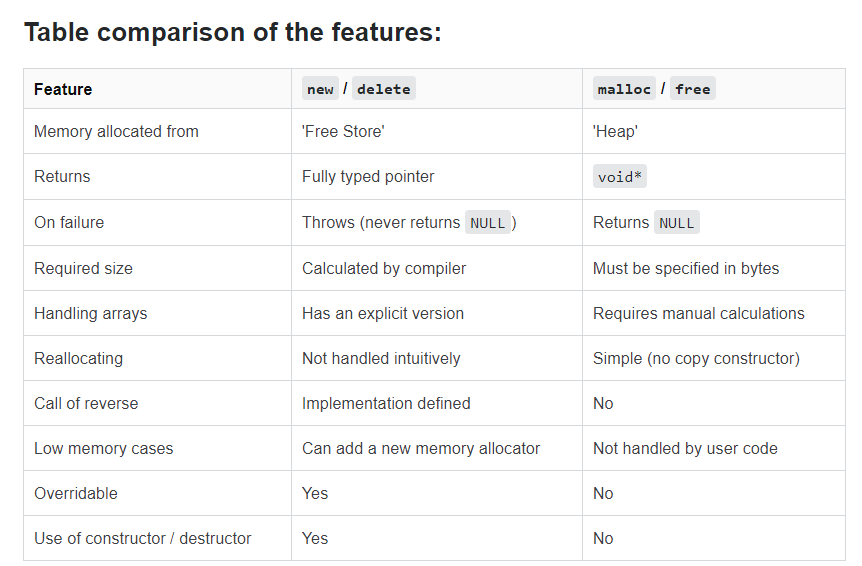Click the 'Free Store' cell

343,131
